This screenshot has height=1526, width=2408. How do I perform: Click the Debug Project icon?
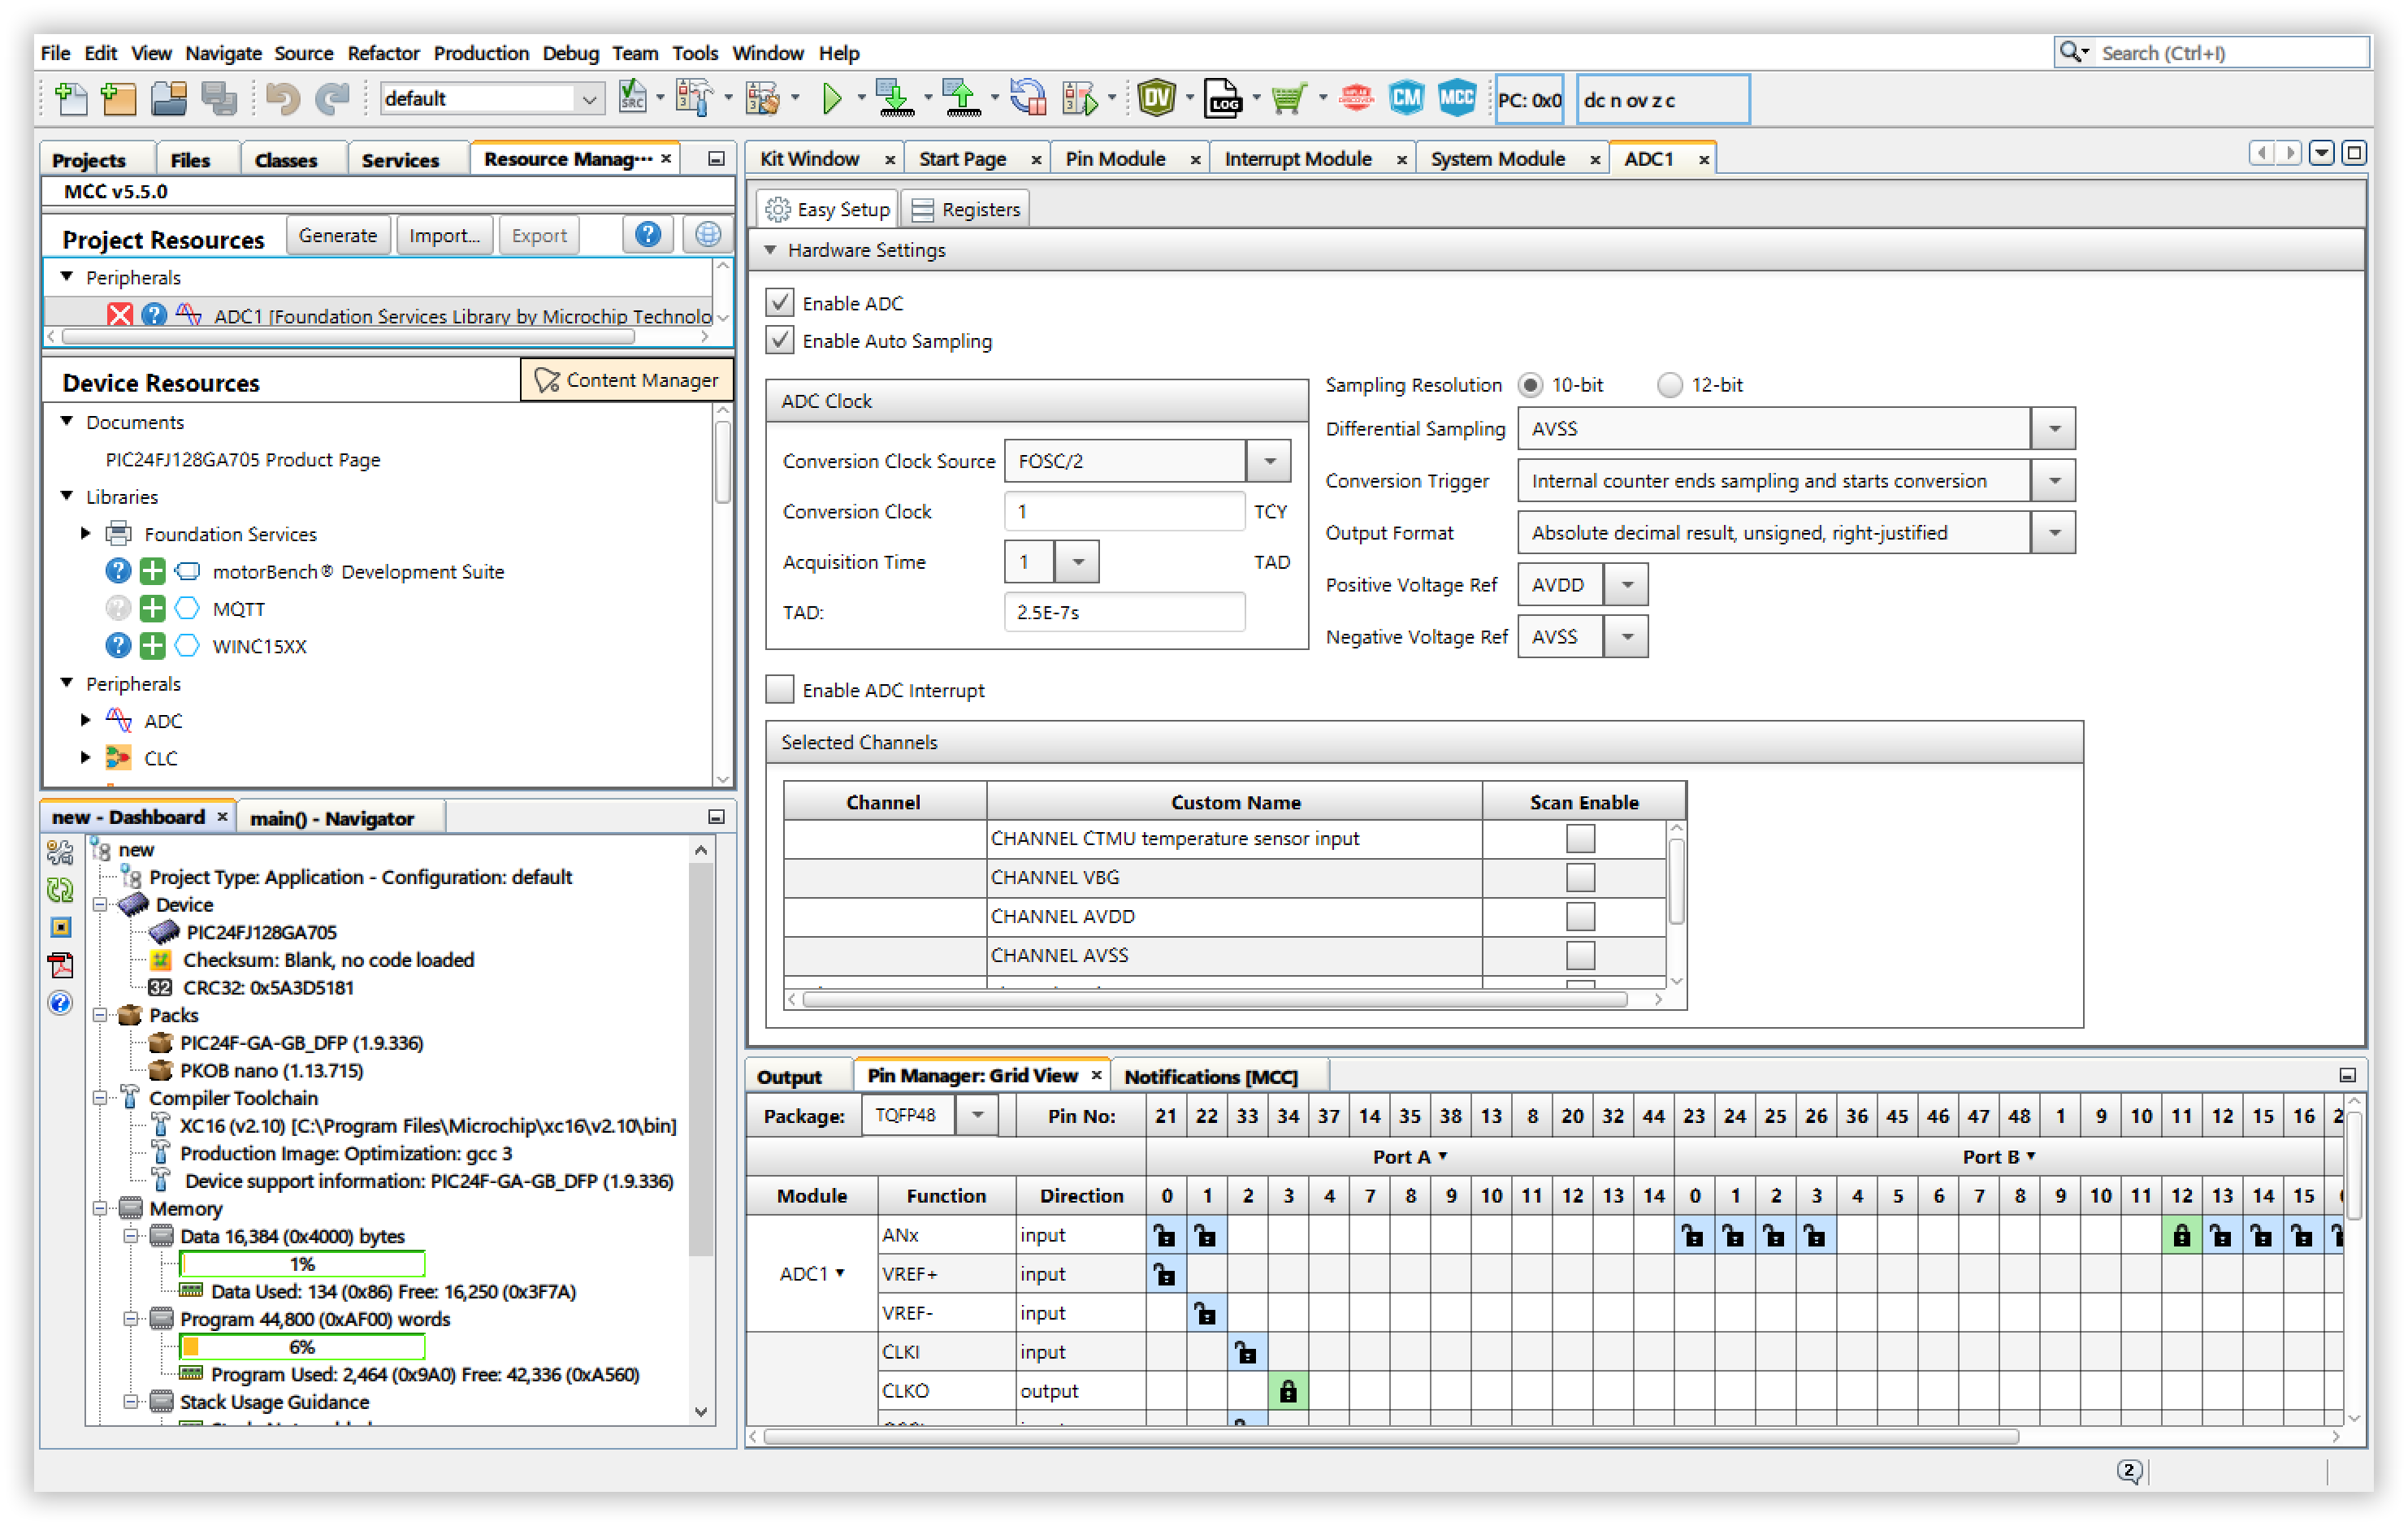pyautogui.click(x=1081, y=99)
